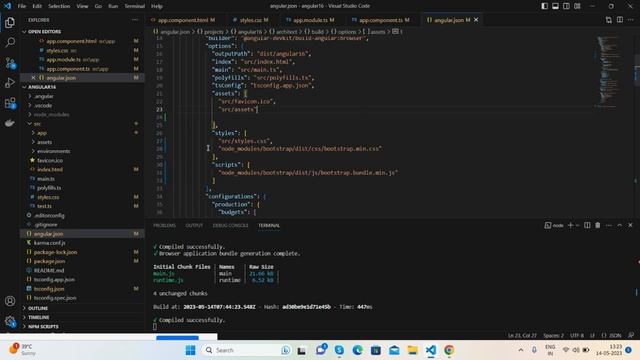
Task: Open the File menu
Action: coord(22,6)
